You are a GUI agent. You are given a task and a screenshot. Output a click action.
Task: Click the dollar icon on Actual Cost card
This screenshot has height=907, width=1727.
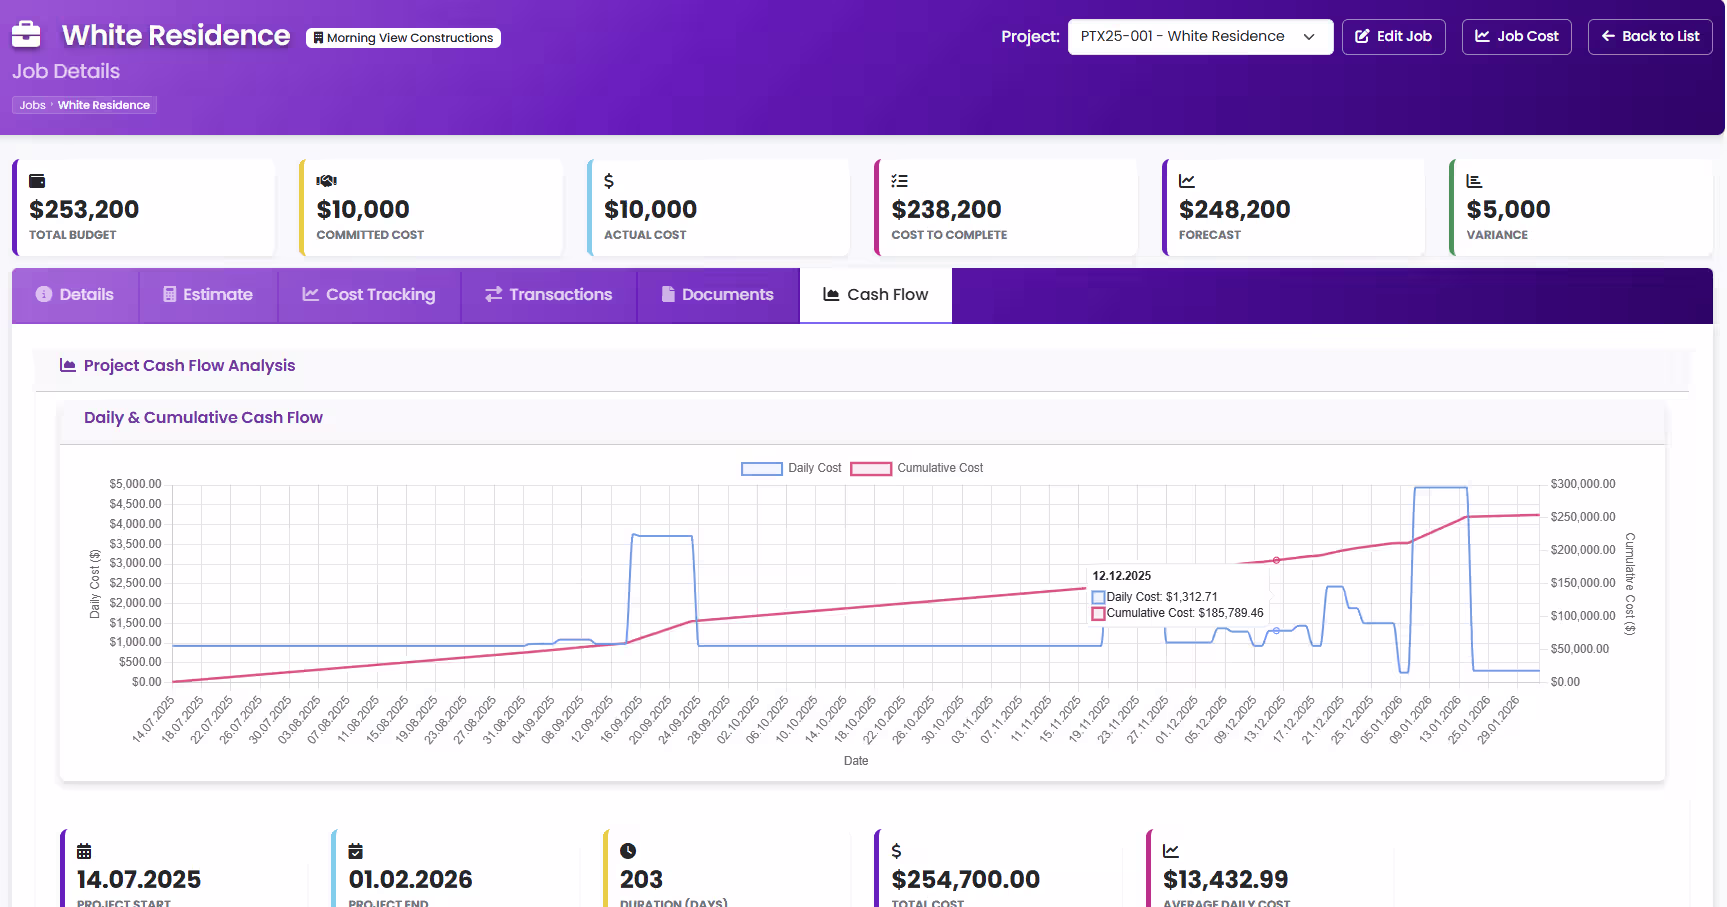(x=608, y=181)
